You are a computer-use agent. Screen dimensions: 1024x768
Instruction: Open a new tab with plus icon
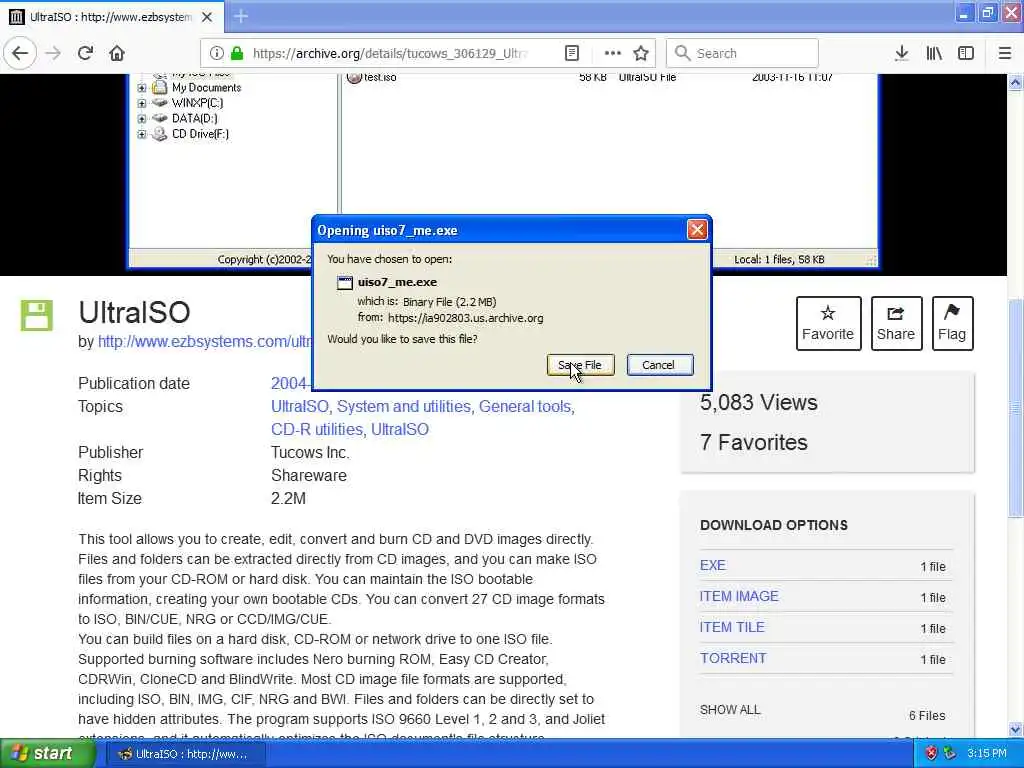pyautogui.click(x=241, y=16)
